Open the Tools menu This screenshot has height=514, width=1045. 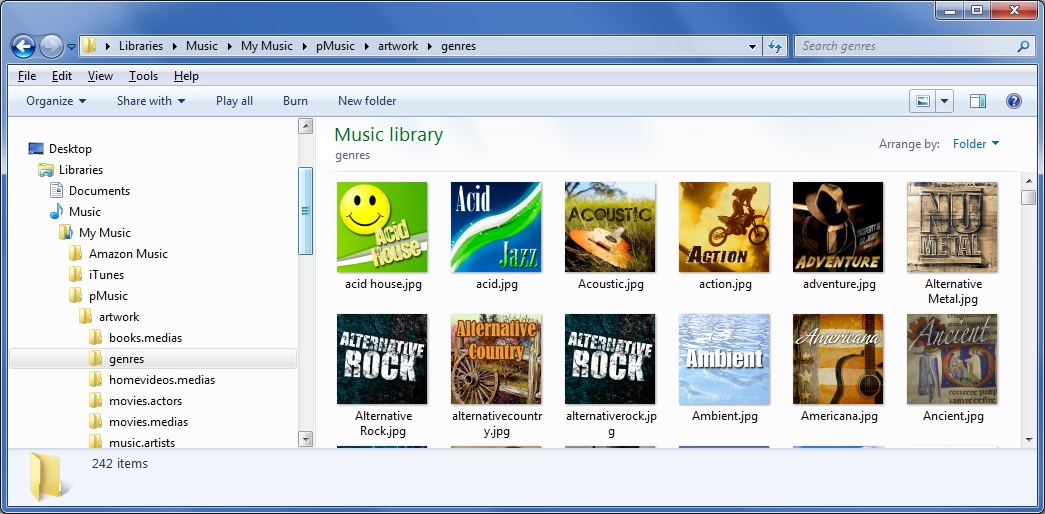click(143, 76)
